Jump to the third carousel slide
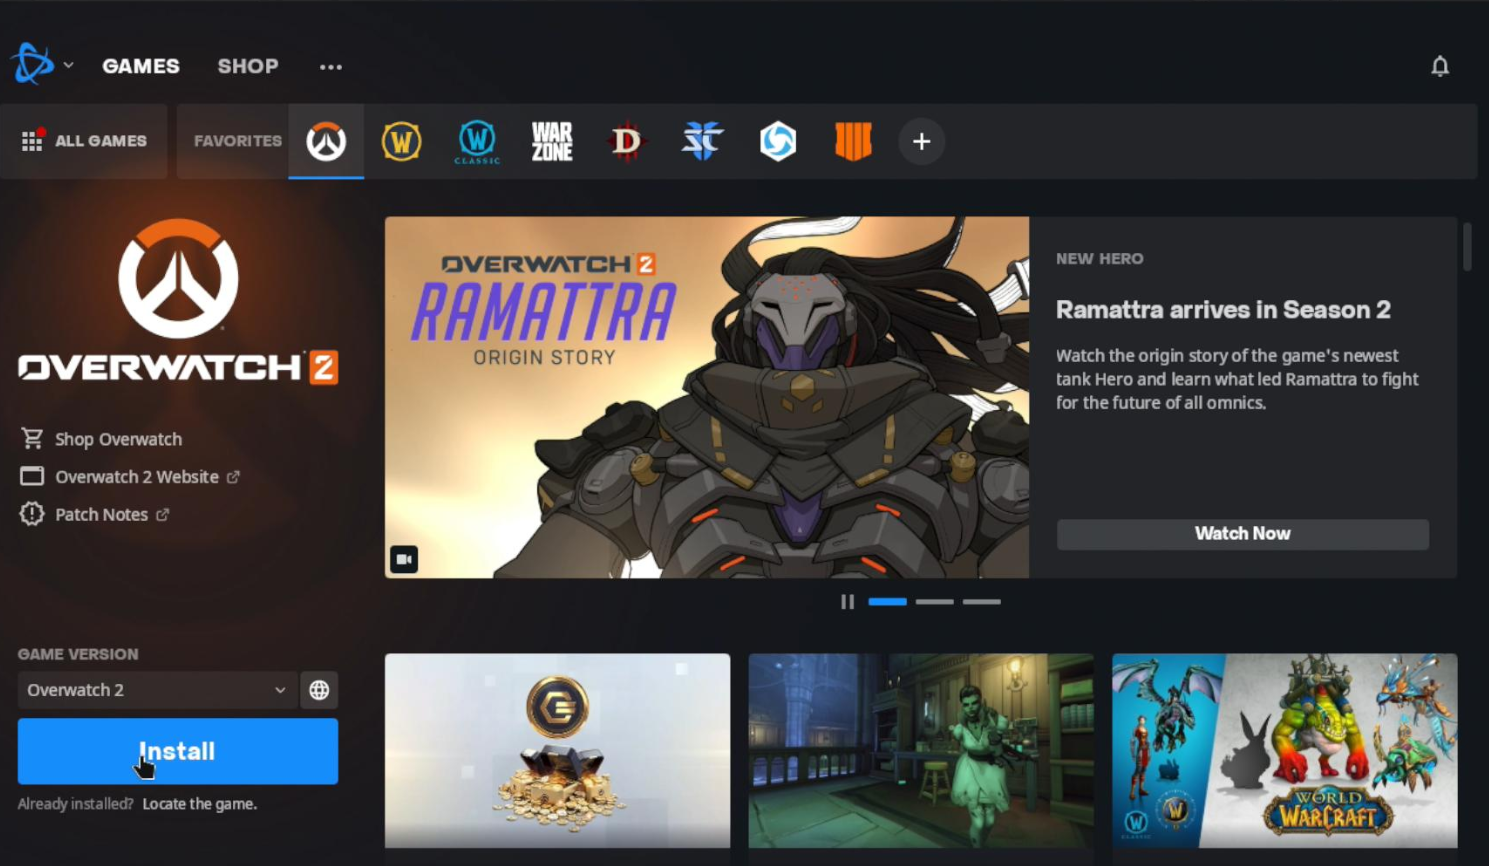Image resolution: width=1489 pixels, height=866 pixels. pyautogui.click(x=982, y=602)
